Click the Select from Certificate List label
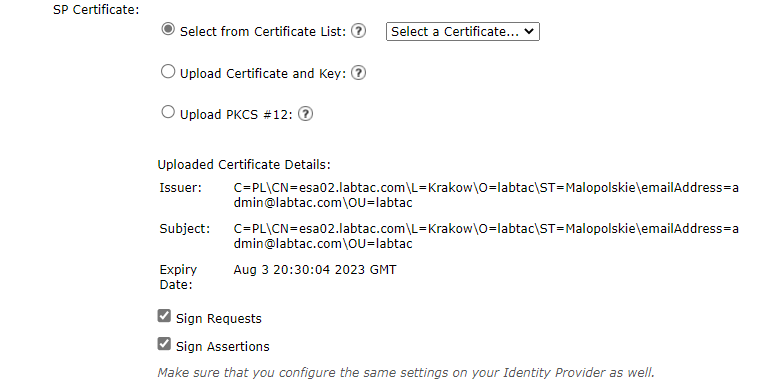The image size is (769, 386). pos(263,32)
